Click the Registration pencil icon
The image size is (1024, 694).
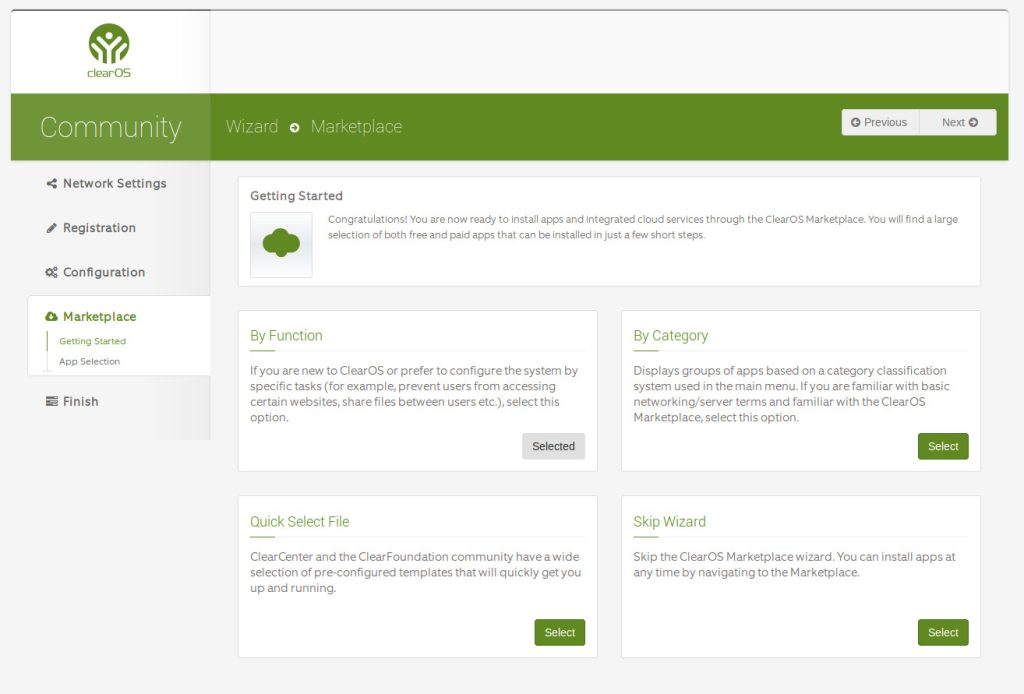52,228
